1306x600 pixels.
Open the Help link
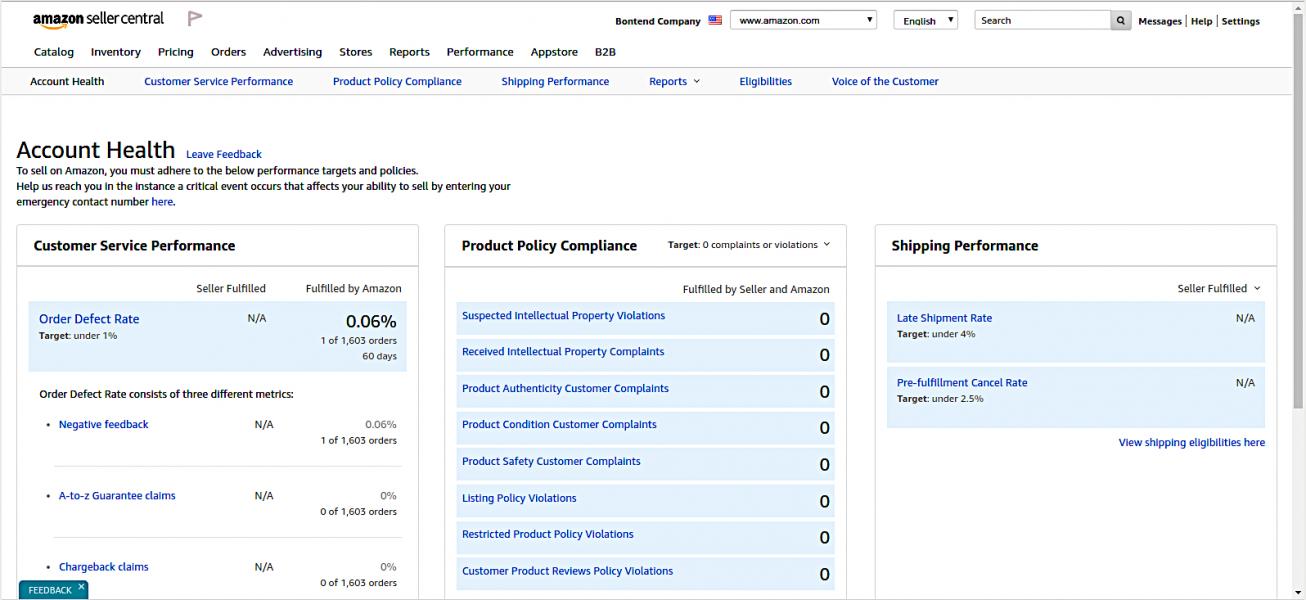tap(1201, 21)
